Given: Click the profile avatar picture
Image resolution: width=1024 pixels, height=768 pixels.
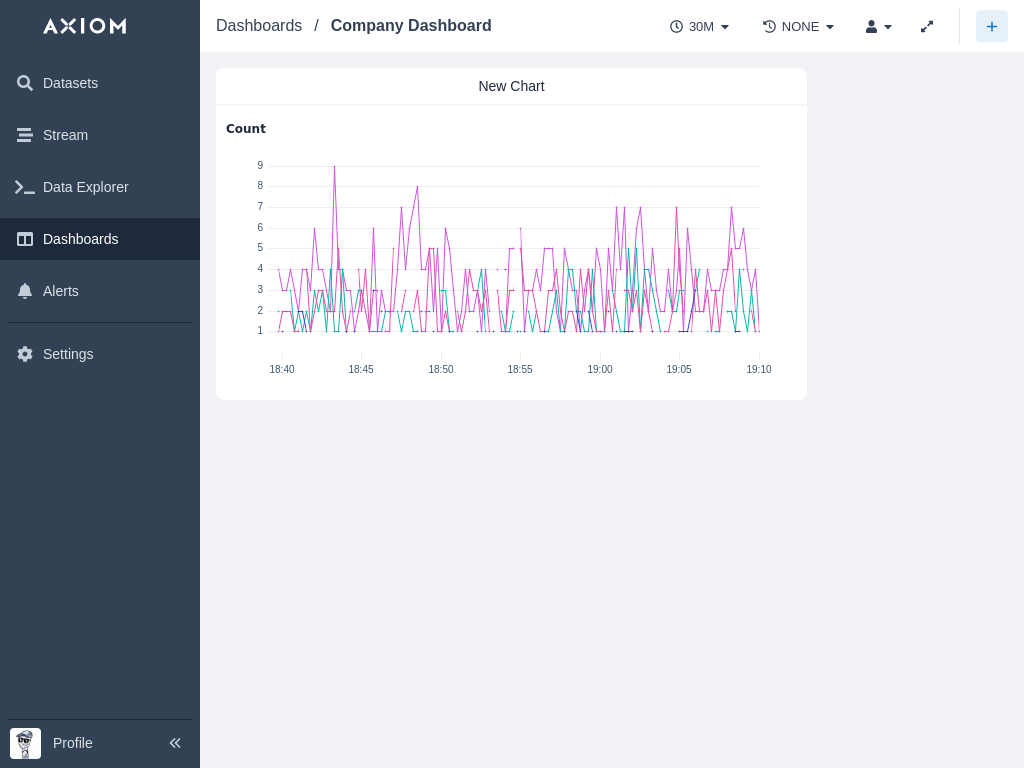Looking at the screenshot, I should coord(26,743).
